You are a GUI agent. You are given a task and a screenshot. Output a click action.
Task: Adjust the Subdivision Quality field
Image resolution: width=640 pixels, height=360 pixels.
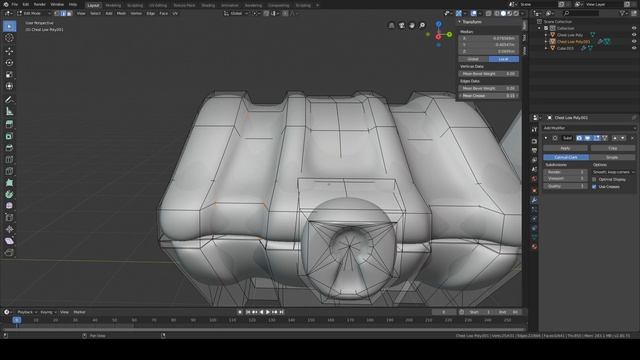pyautogui.click(x=565, y=186)
